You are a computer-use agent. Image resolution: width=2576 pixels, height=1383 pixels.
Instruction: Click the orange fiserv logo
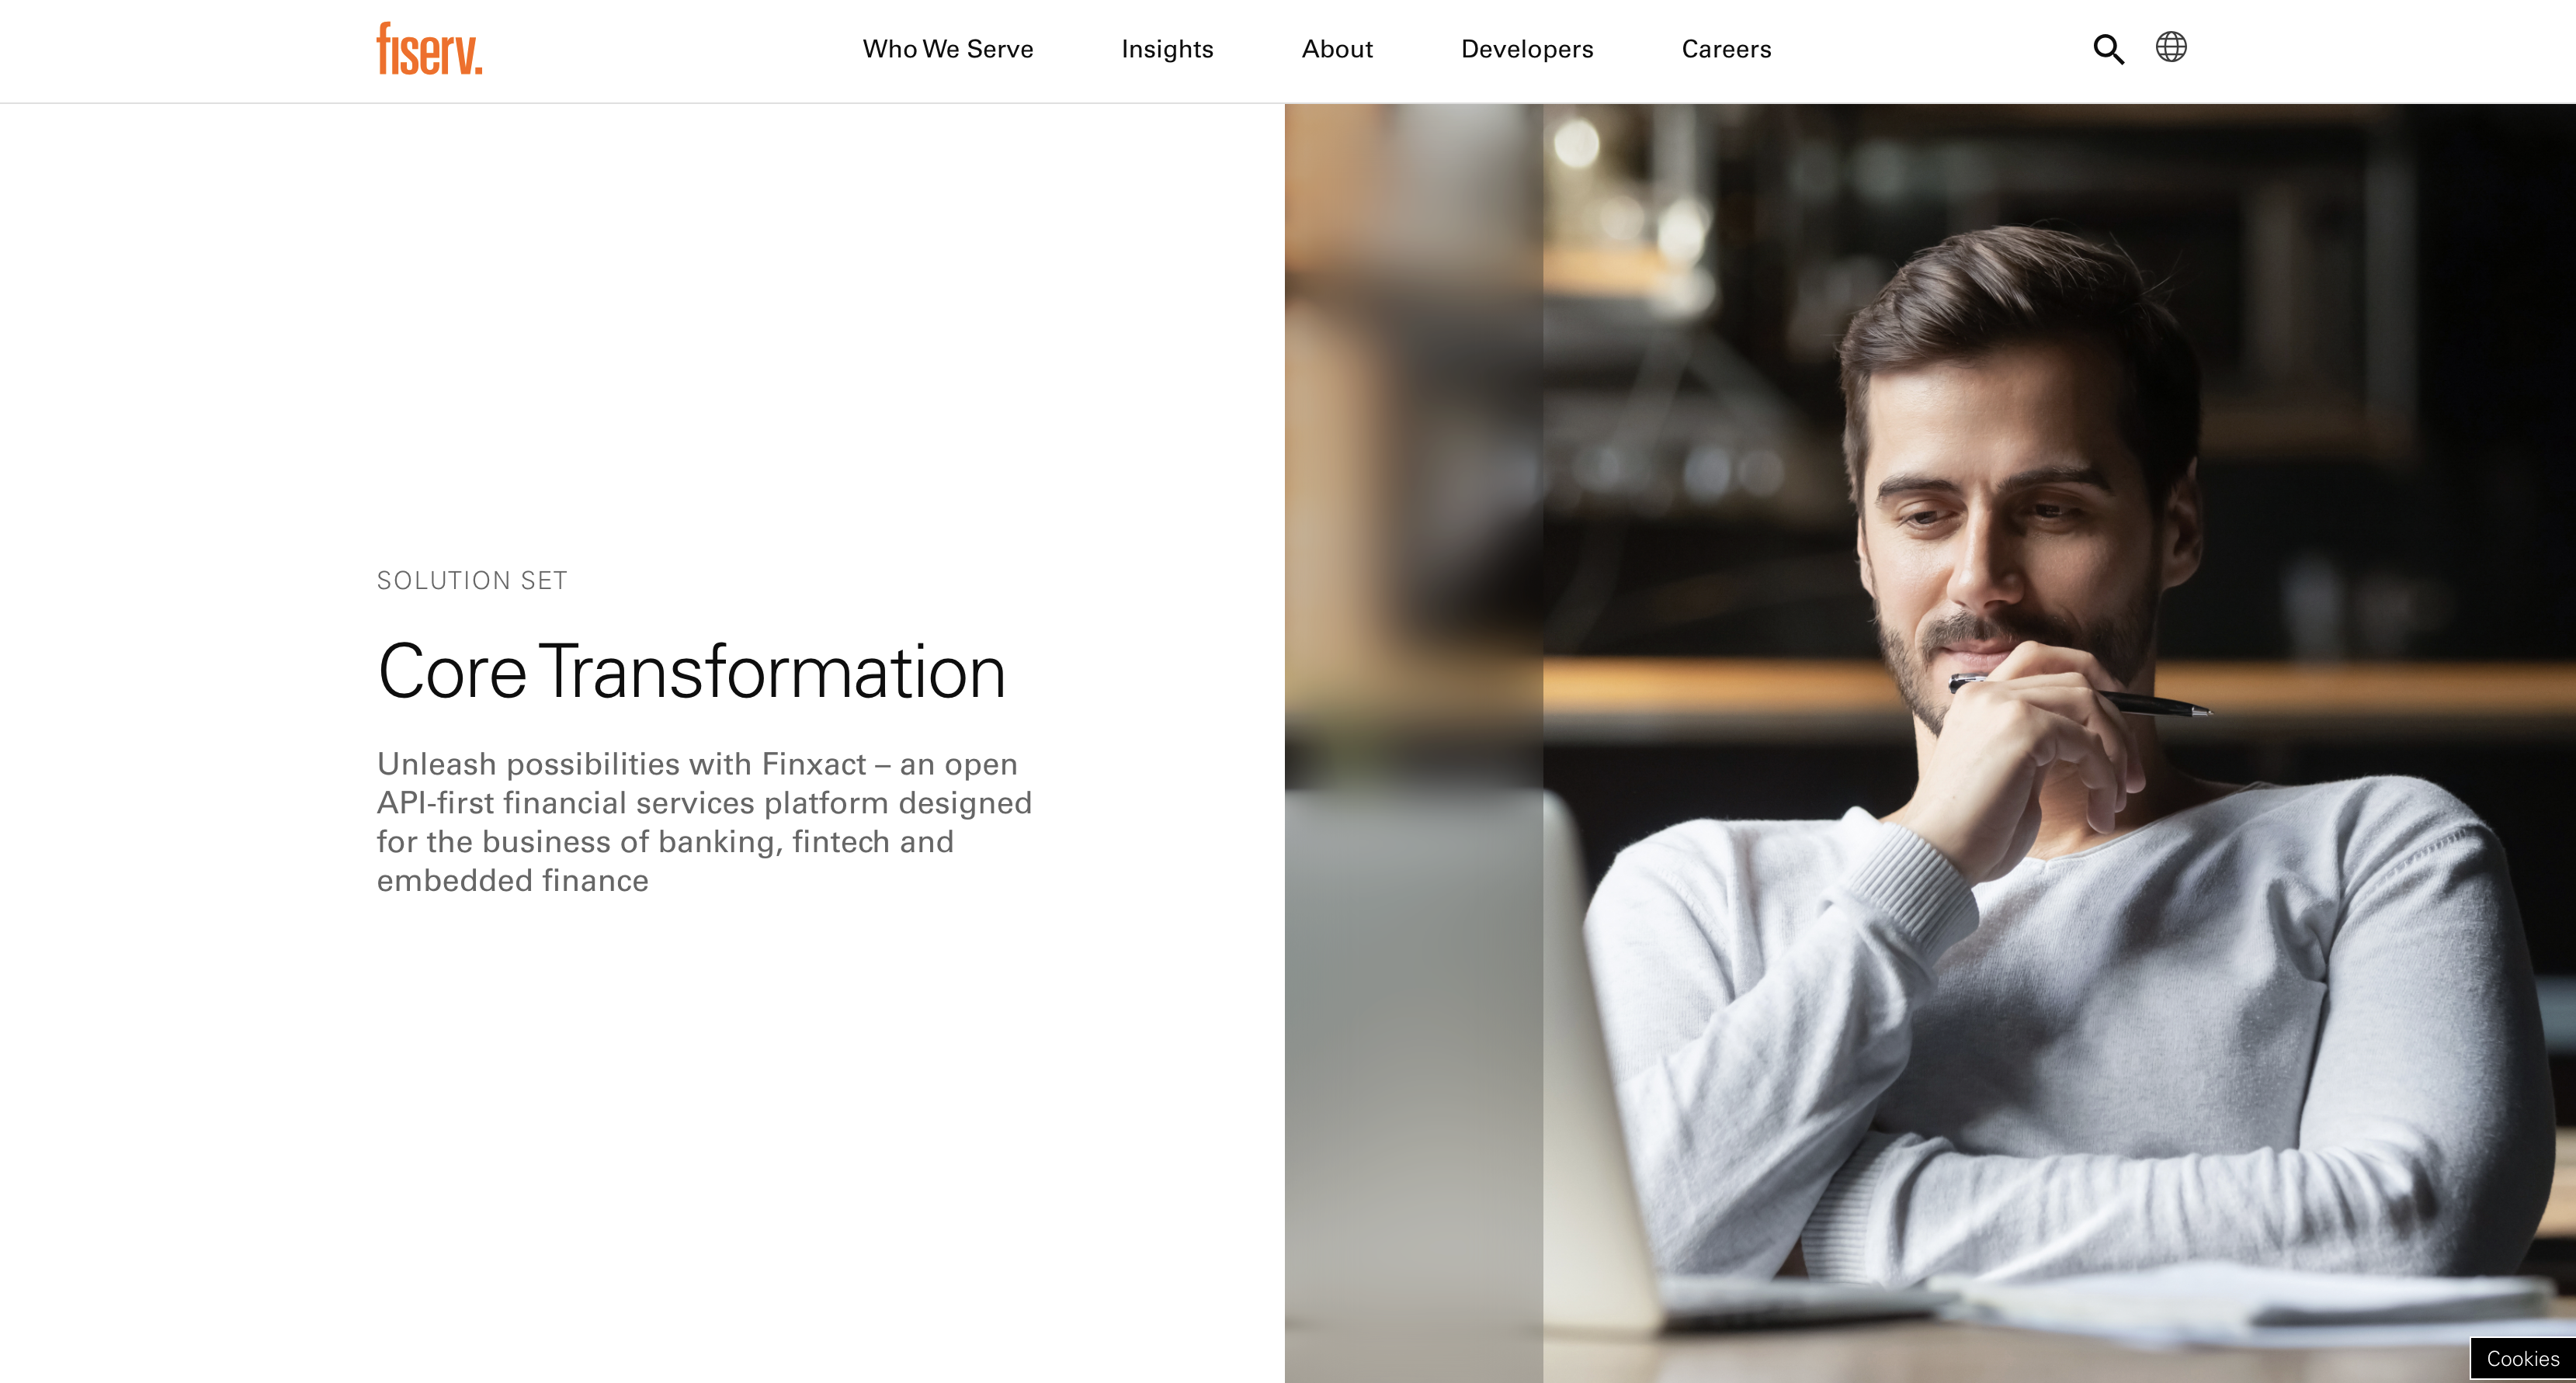tap(429, 49)
